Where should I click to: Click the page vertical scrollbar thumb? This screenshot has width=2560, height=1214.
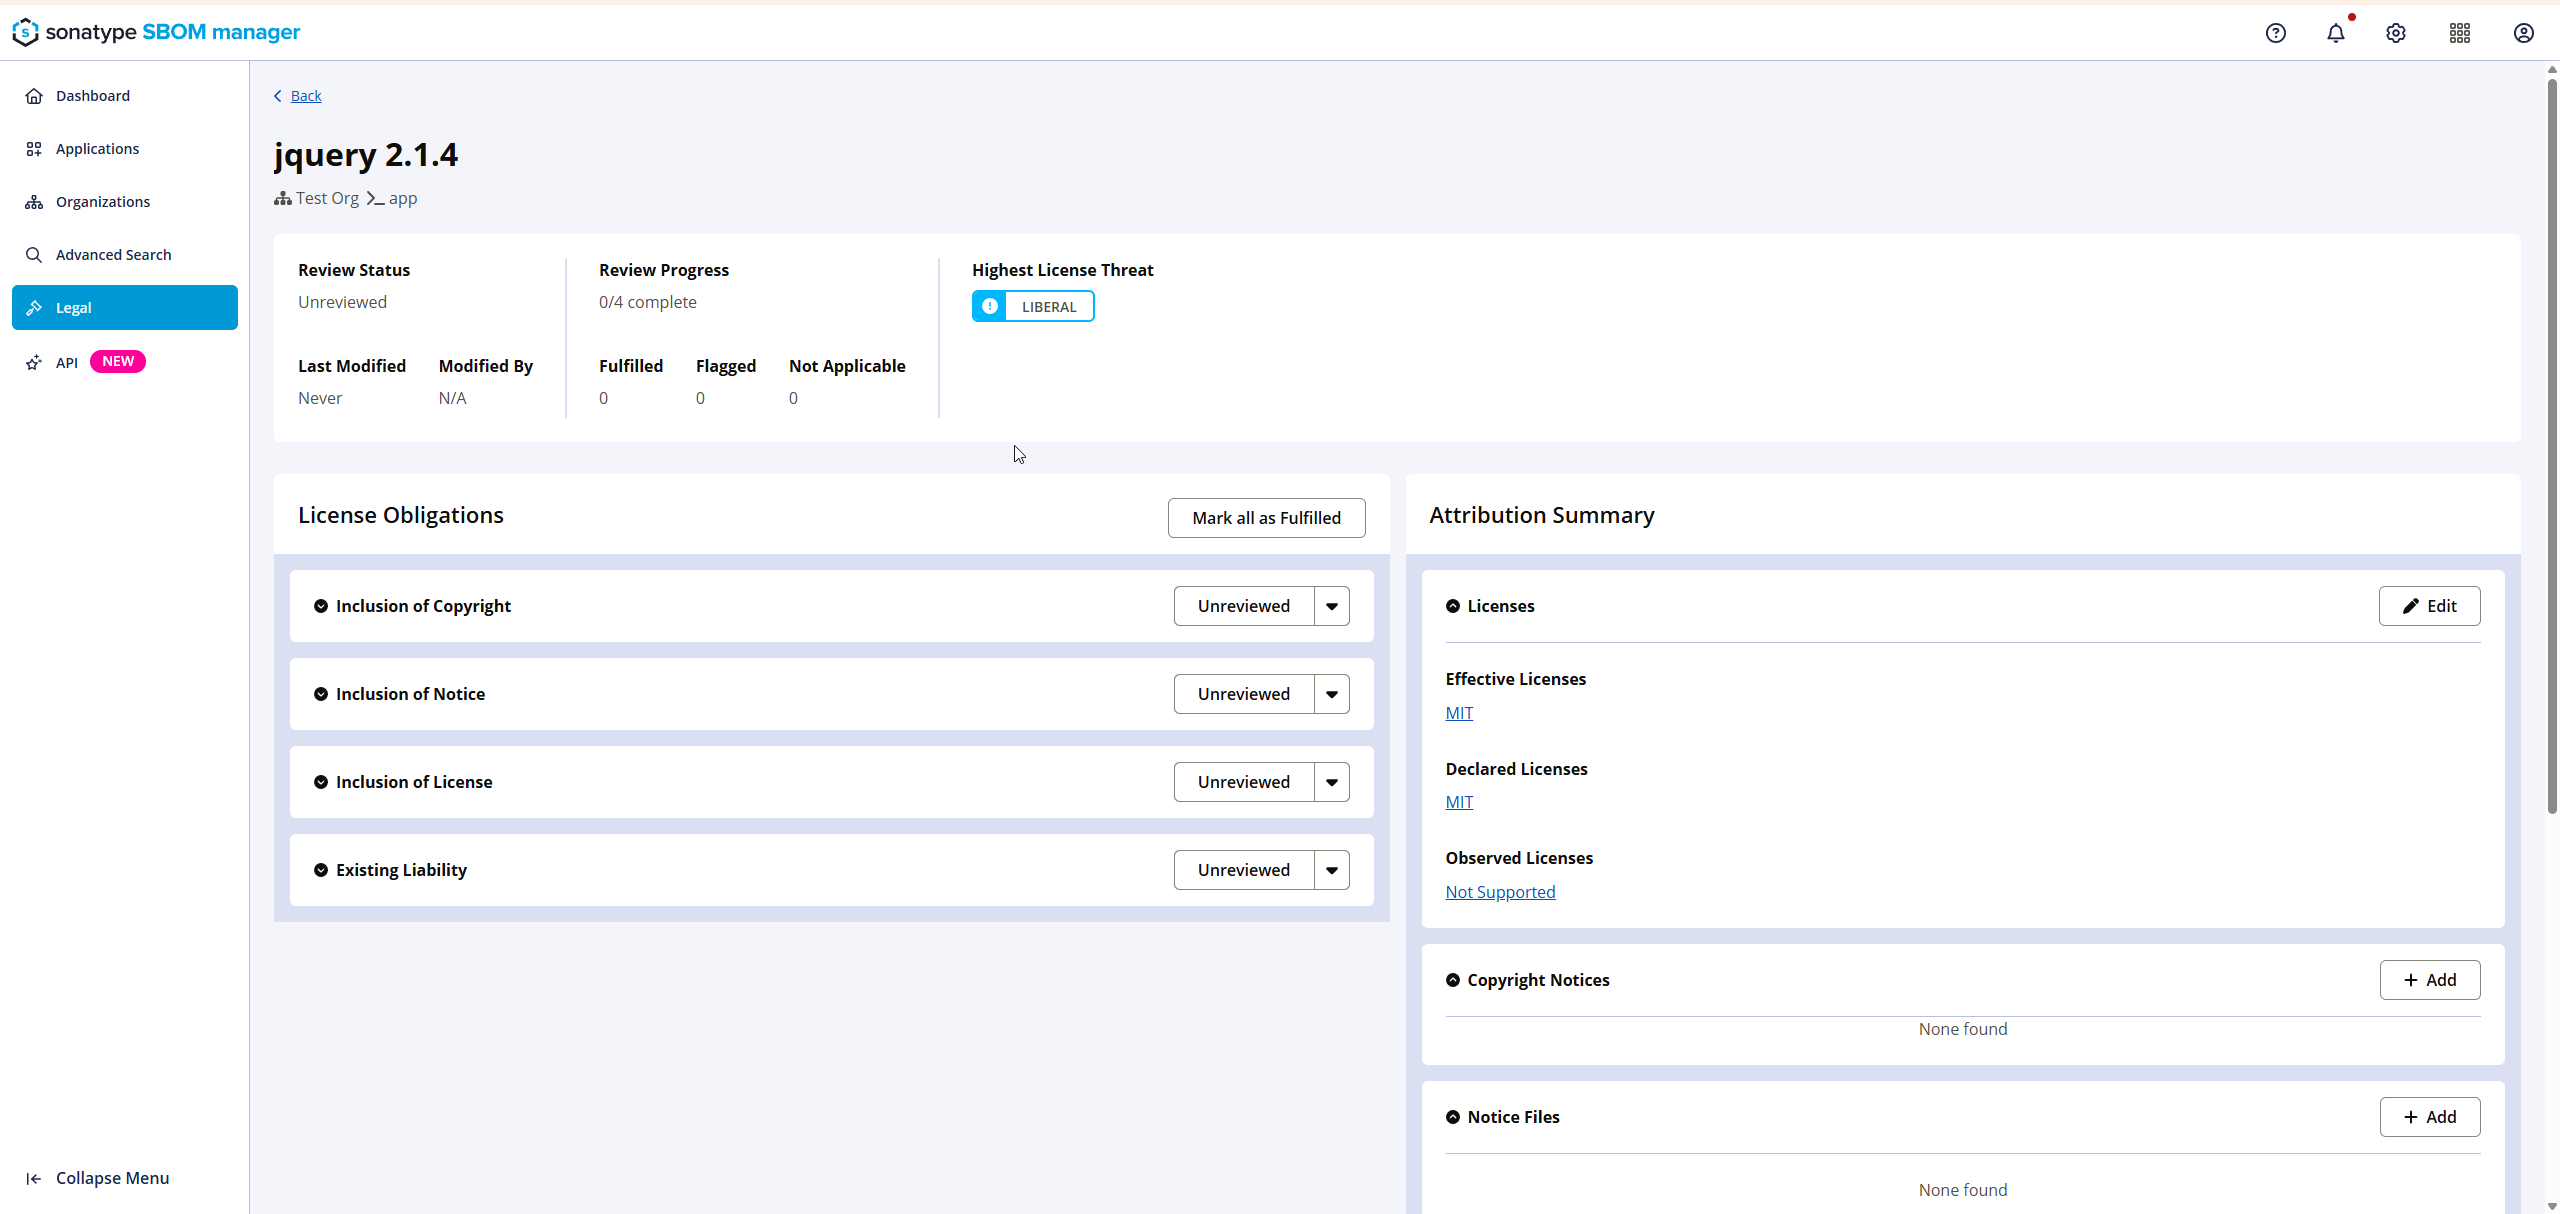[x=2552, y=445]
